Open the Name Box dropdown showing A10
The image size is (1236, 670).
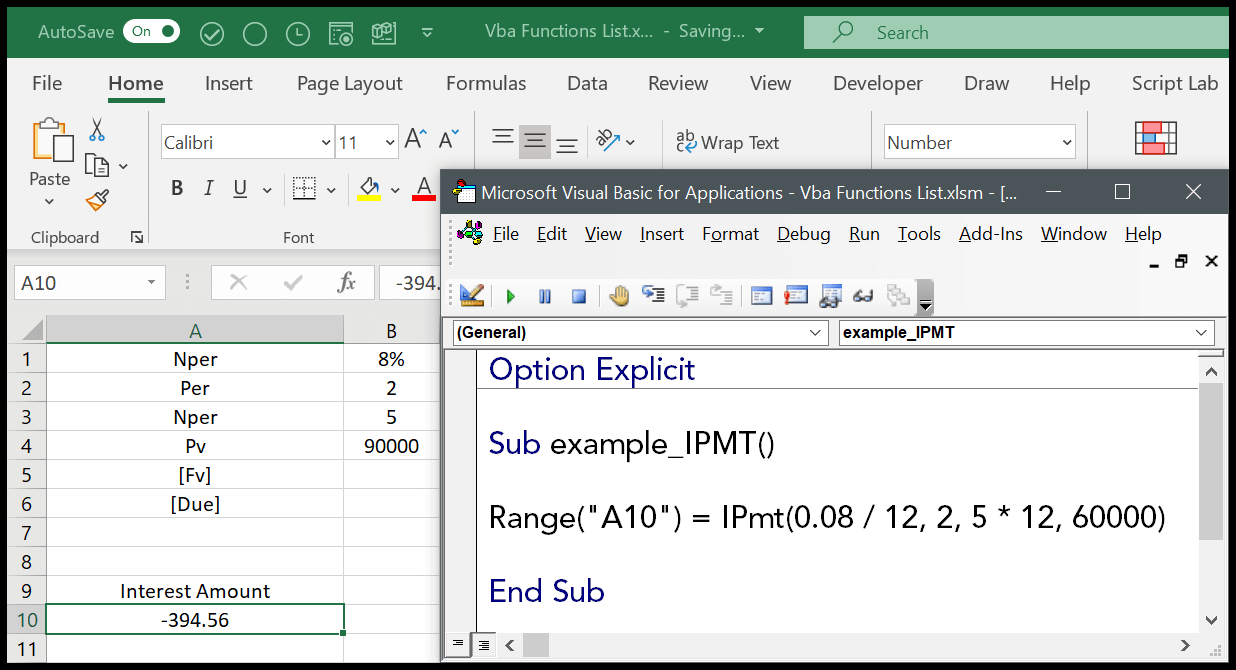(151, 283)
